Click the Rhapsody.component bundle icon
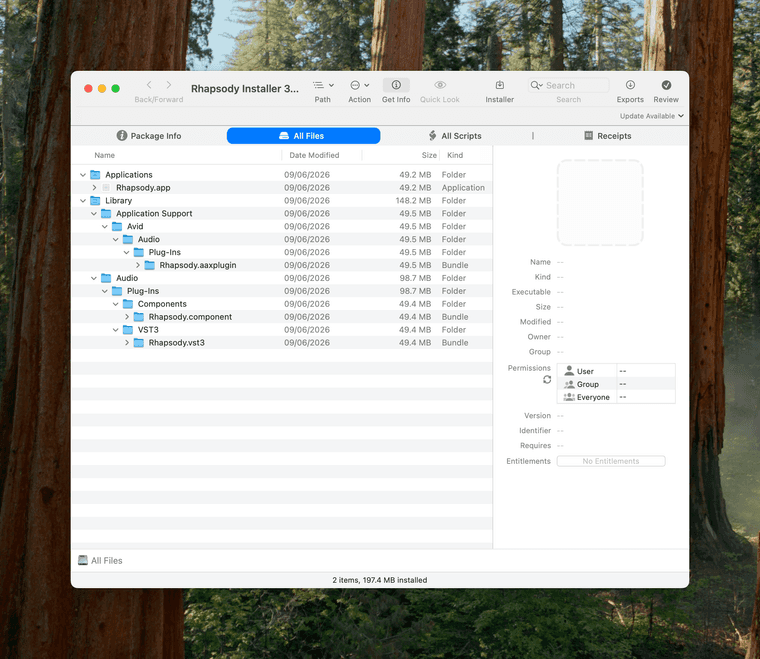This screenshot has height=659, width=760. tap(139, 317)
